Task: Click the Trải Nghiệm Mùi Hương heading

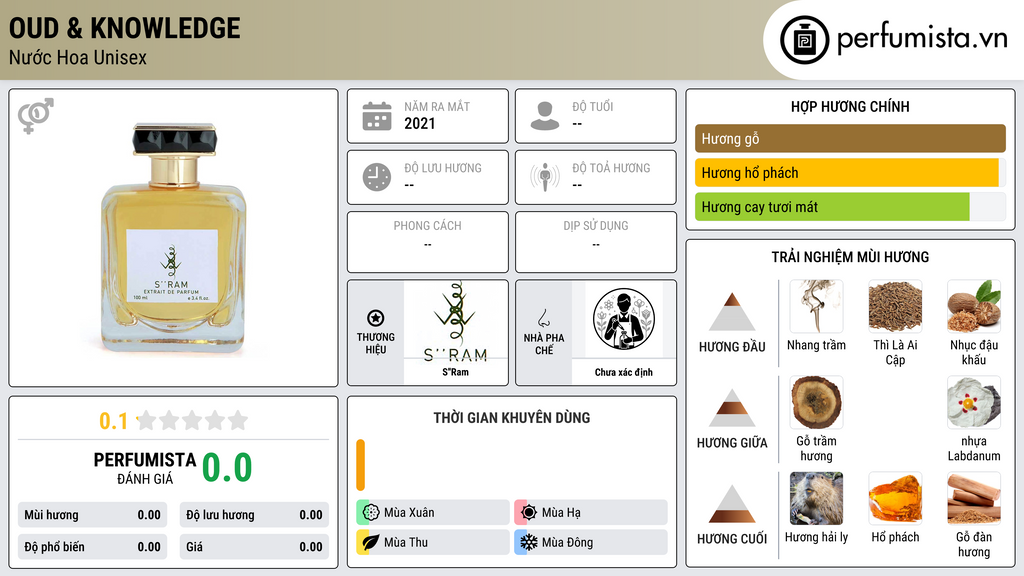Action: [x=850, y=257]
